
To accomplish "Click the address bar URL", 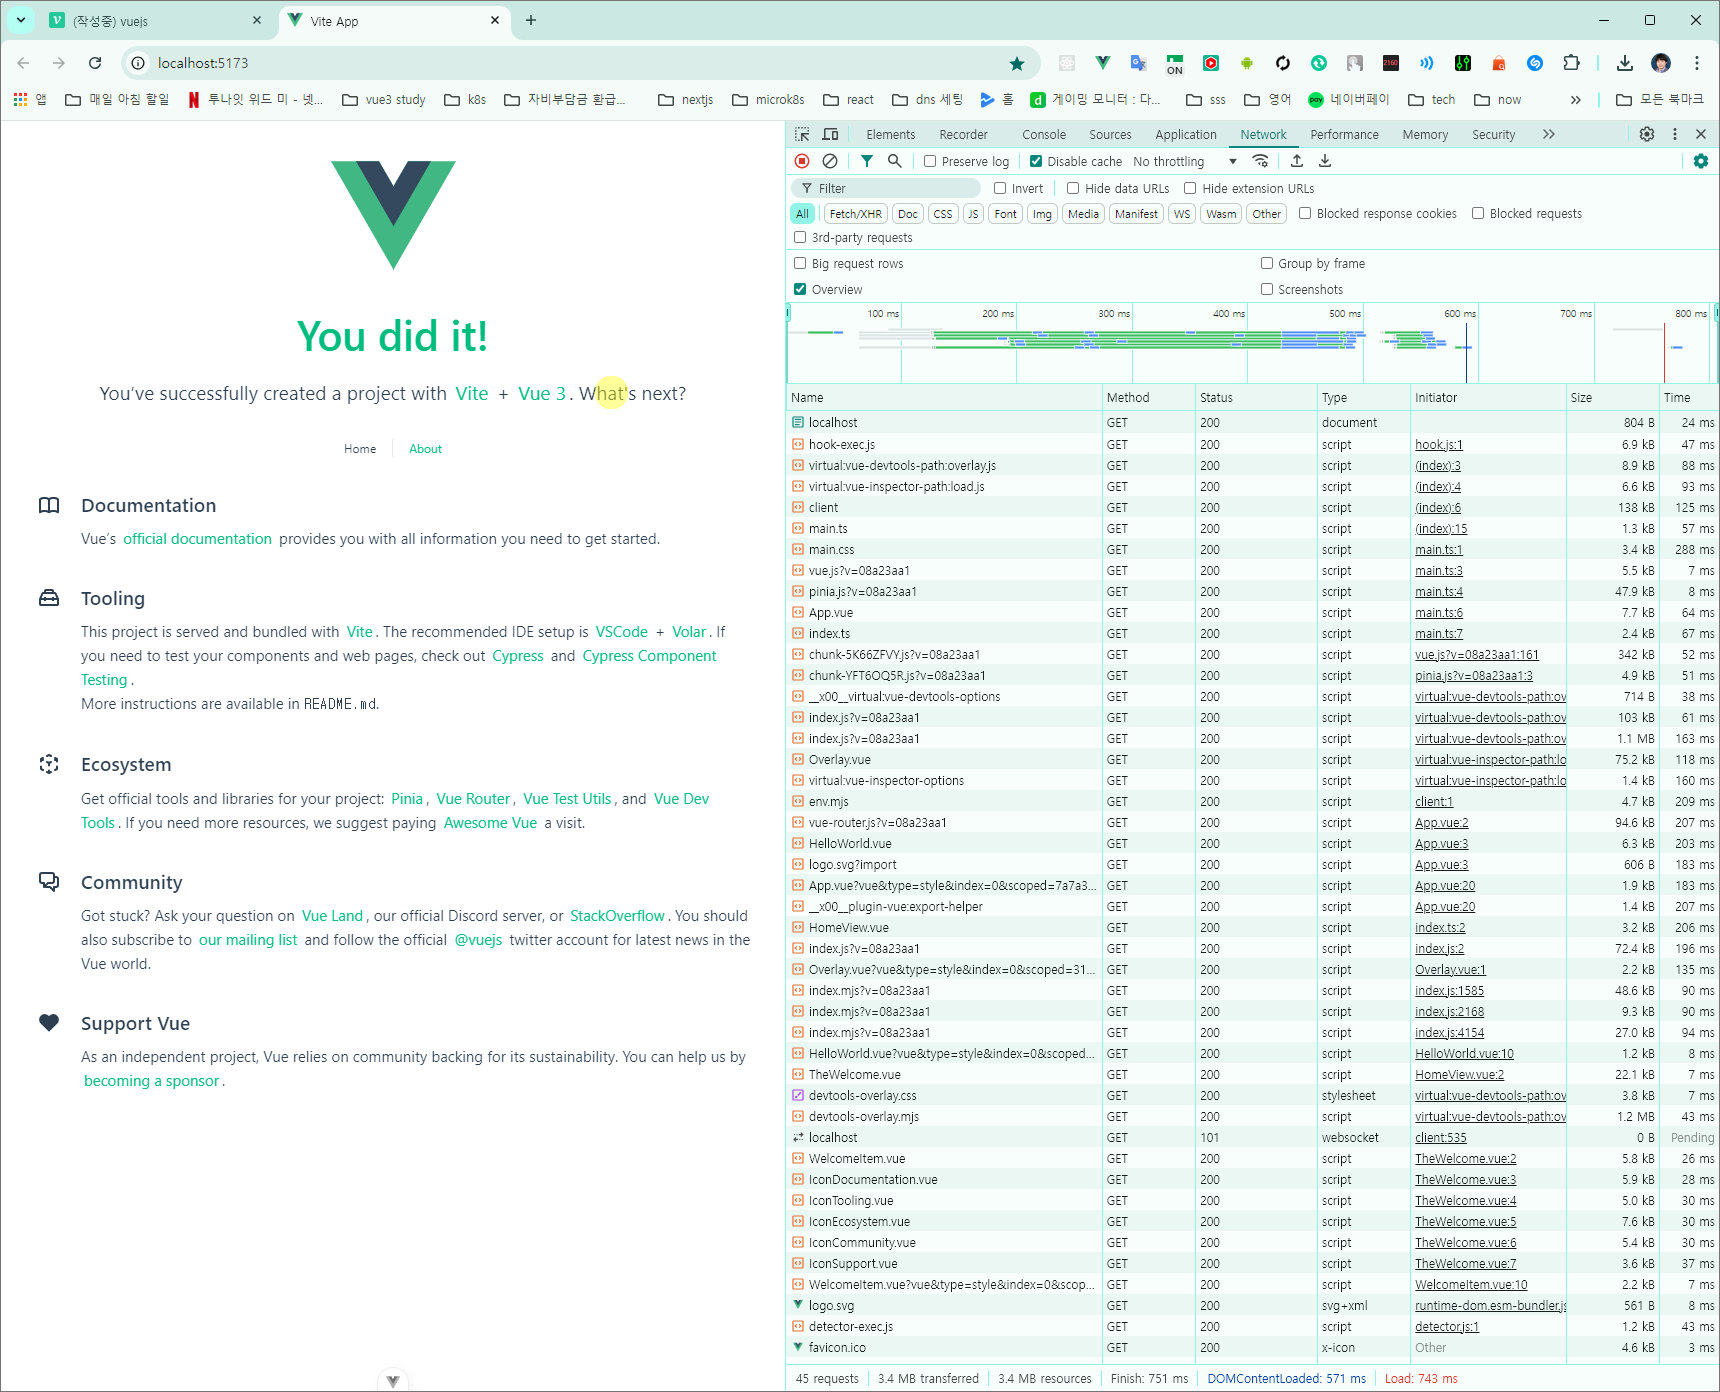I will 203,63.
